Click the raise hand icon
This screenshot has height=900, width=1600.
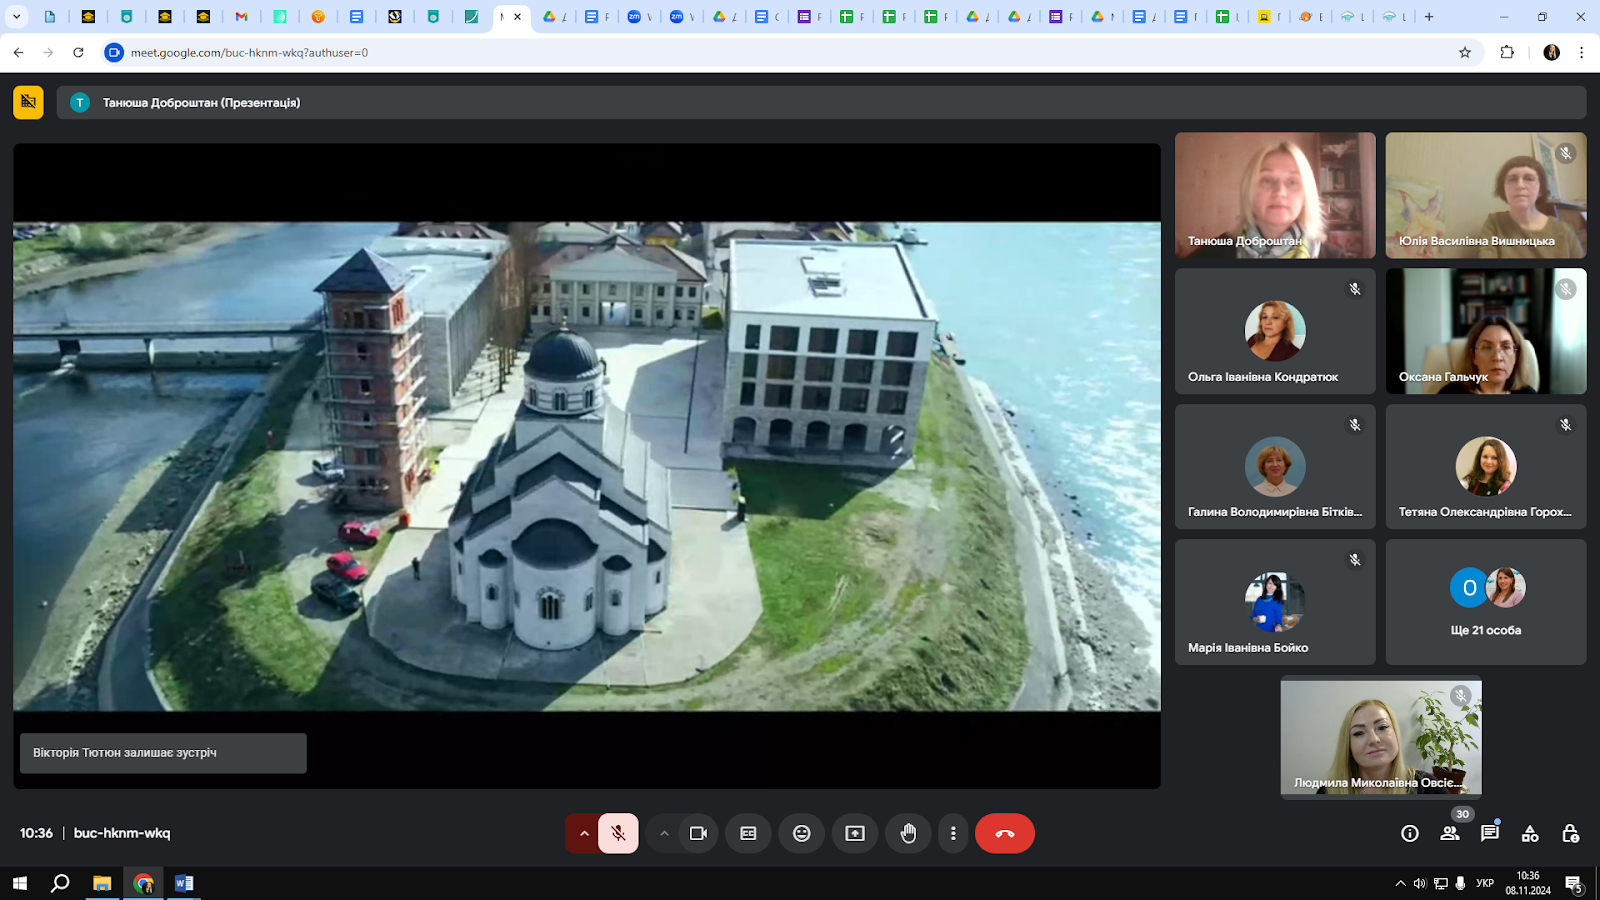point(908,833)
